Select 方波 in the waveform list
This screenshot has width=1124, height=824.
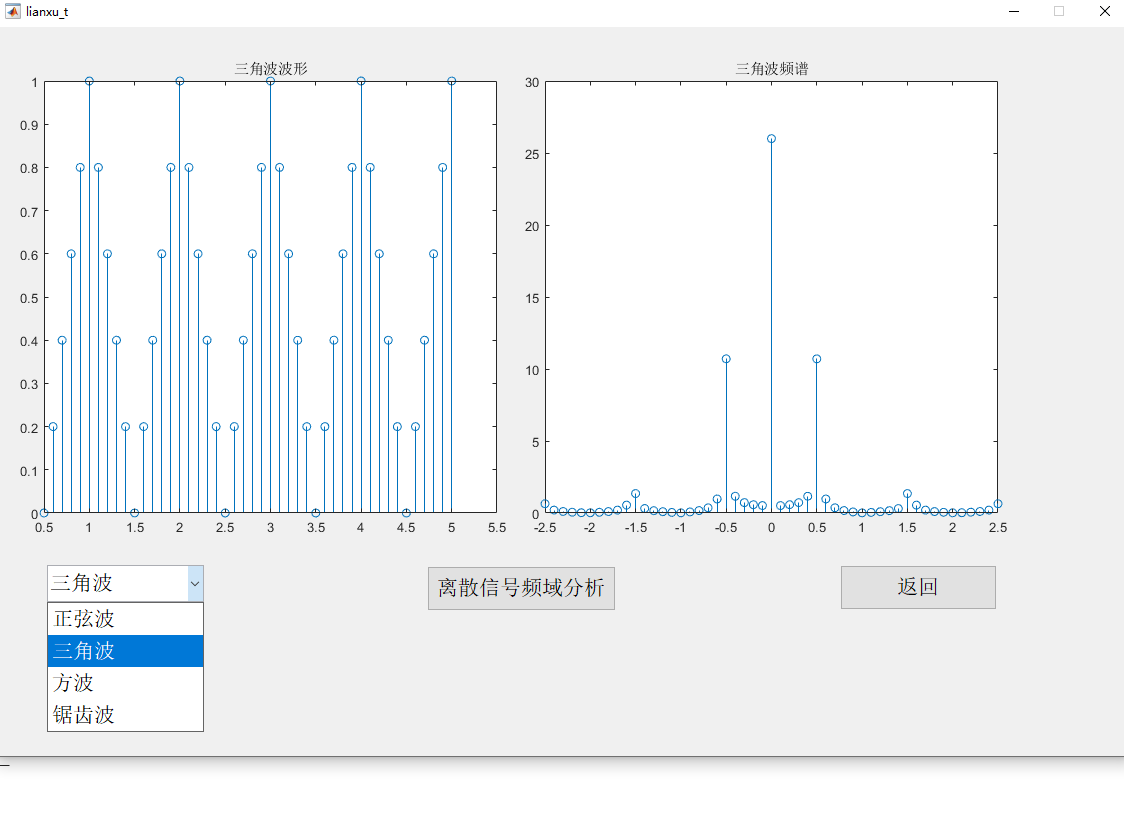click(70, 683)
